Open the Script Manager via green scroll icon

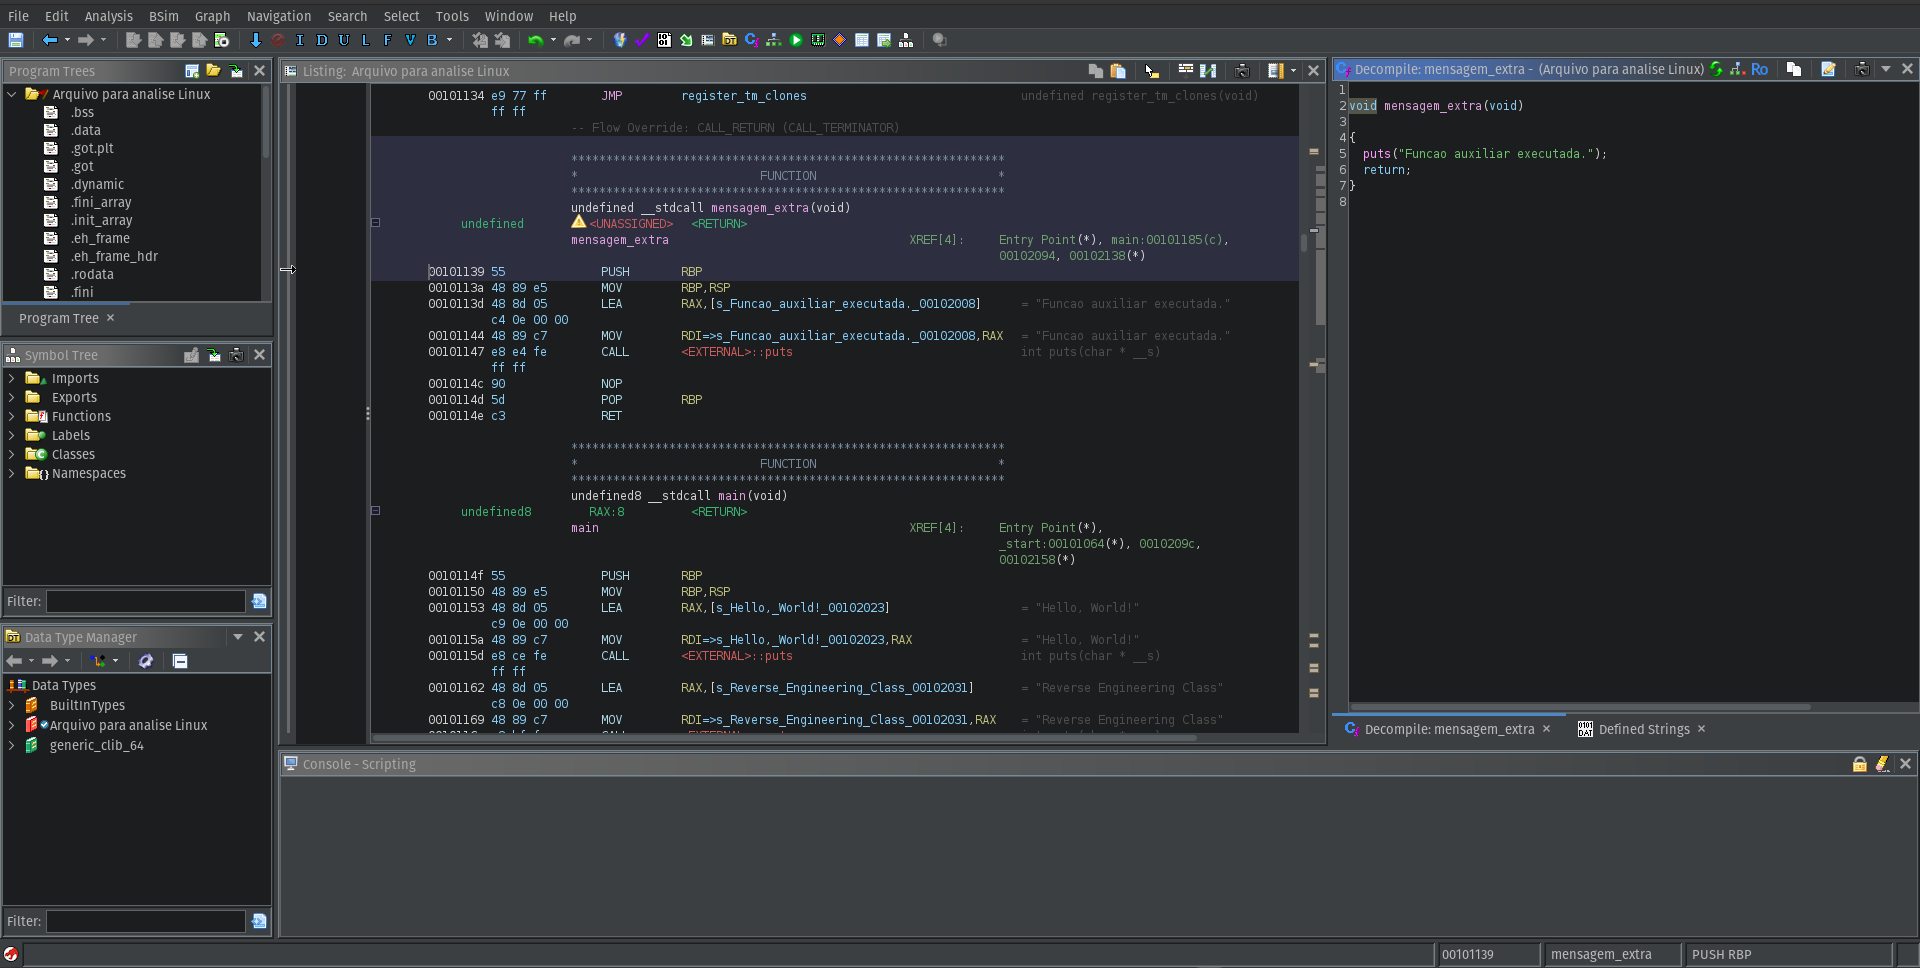click(687, 40)
